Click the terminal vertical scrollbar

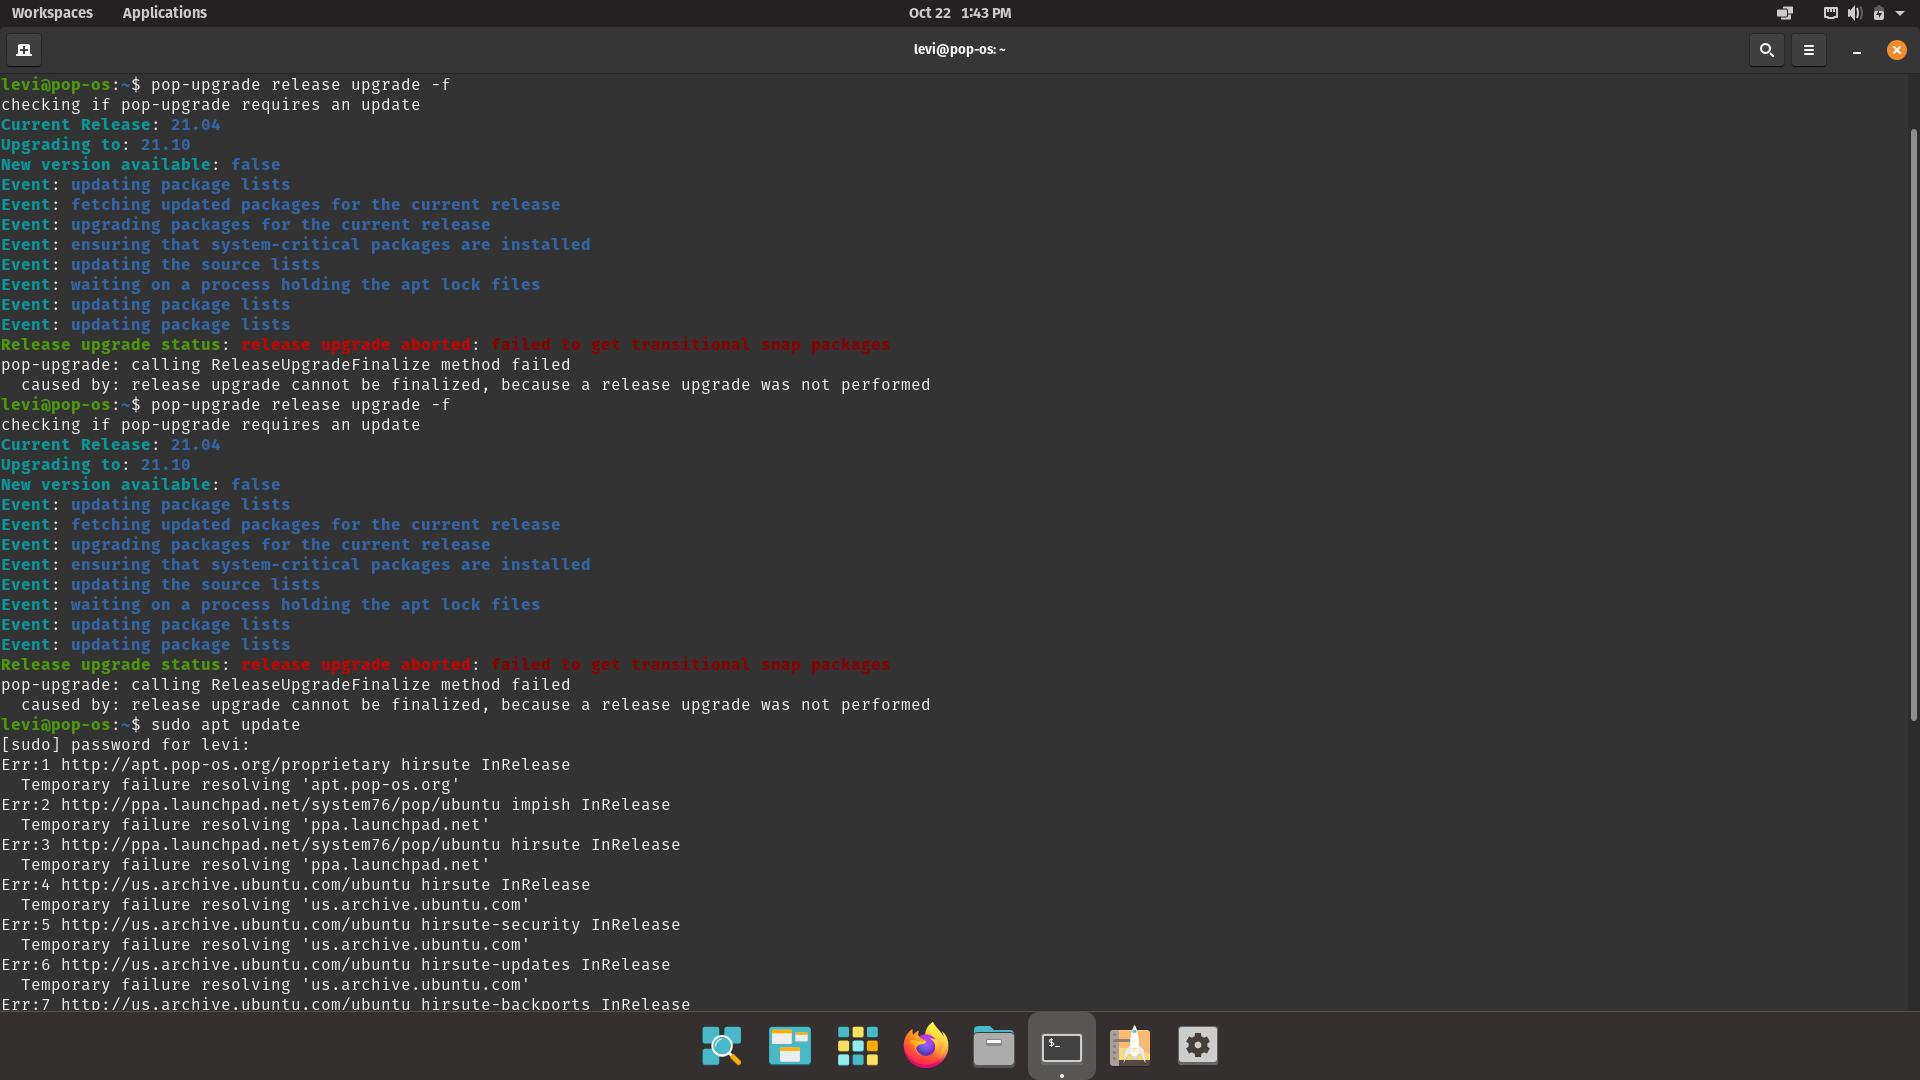1913,424
